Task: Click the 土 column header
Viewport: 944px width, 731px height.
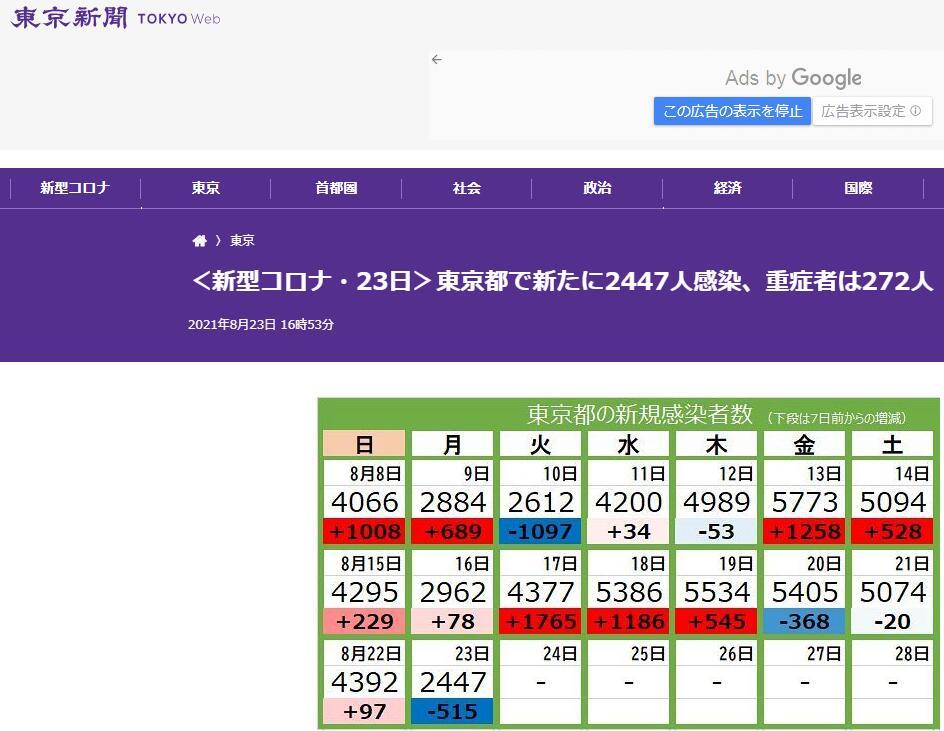Action: (892, 444)
